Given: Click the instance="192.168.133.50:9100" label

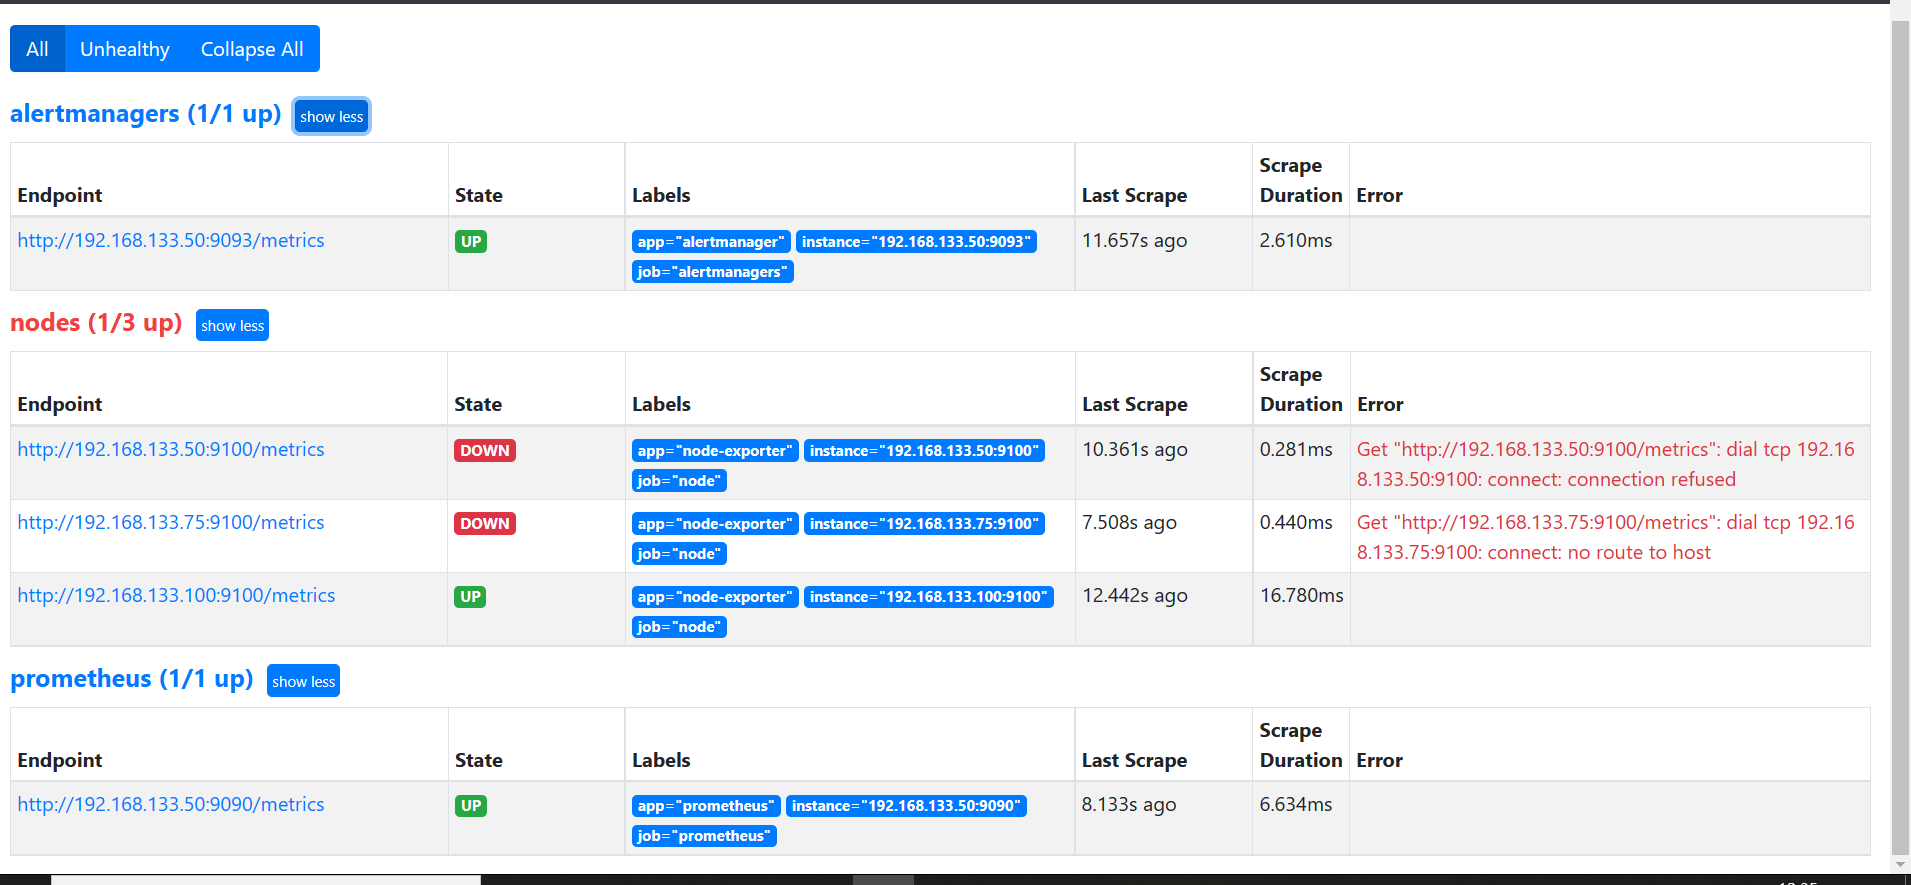Looking at the screenshot, I should click(x=924, y=451).
